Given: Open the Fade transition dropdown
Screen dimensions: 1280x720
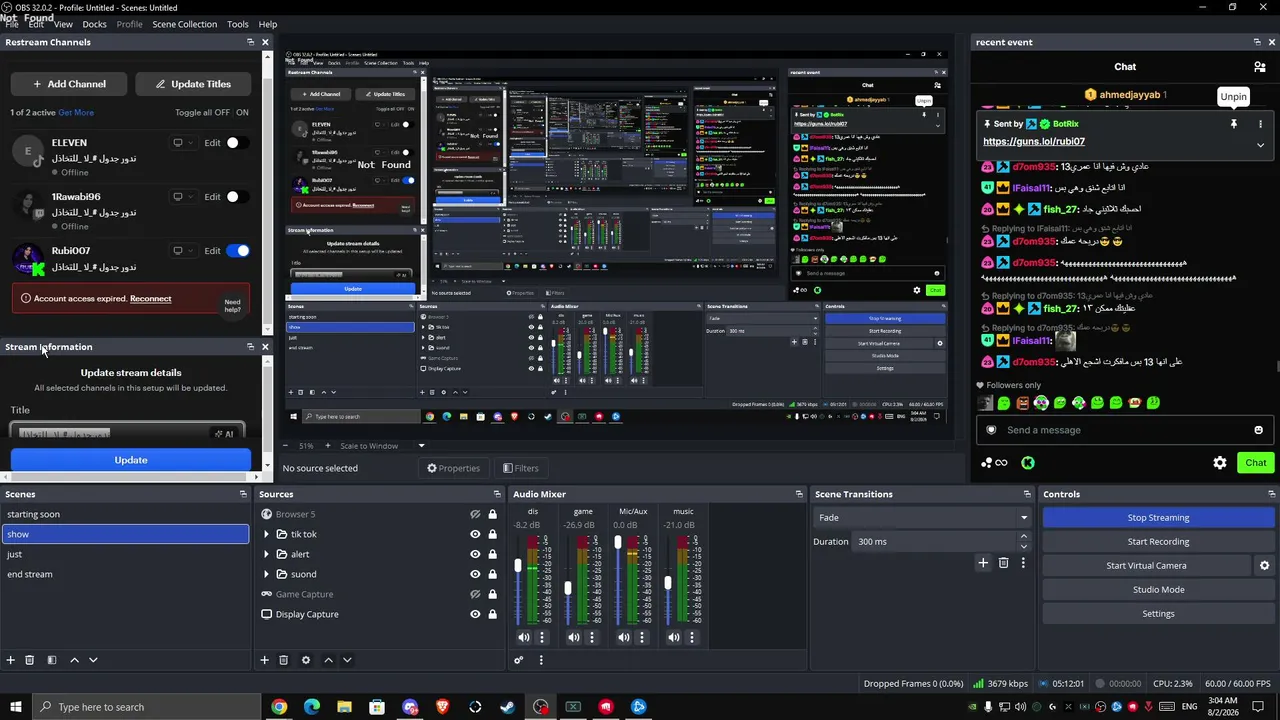Looking at the screenshot, I should coord(922,518).
